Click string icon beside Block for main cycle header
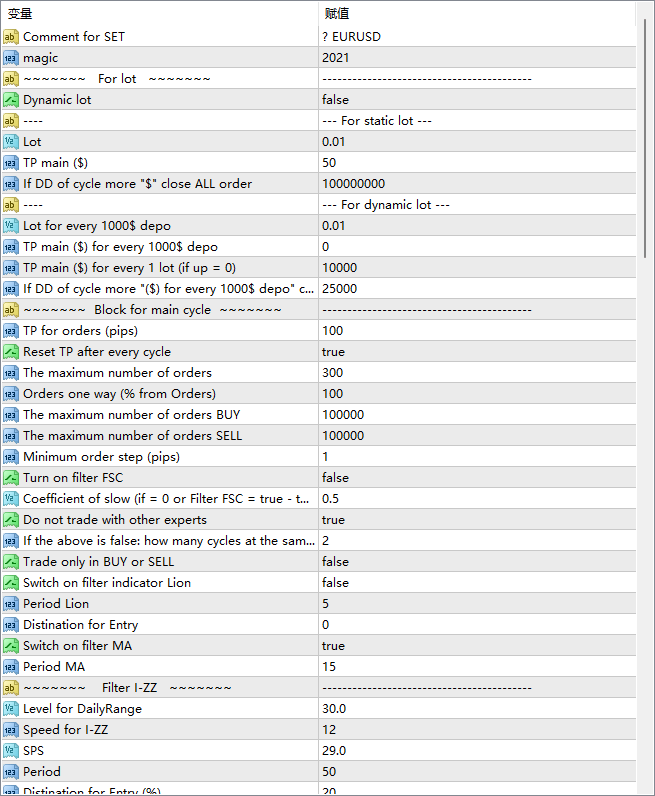 tap(11, 310)
